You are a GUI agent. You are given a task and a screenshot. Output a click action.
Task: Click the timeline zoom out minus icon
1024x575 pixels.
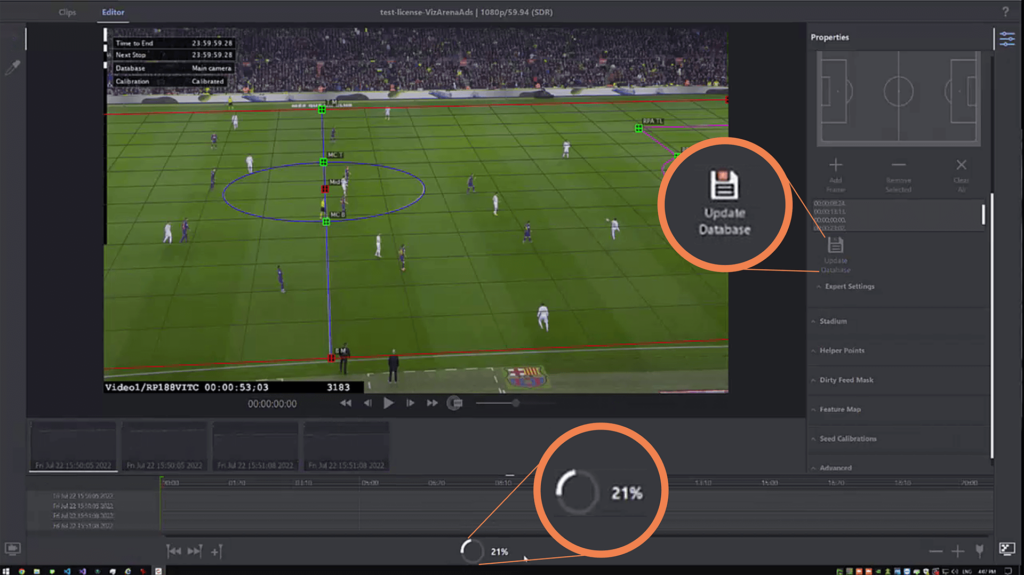tap(936, 551)
